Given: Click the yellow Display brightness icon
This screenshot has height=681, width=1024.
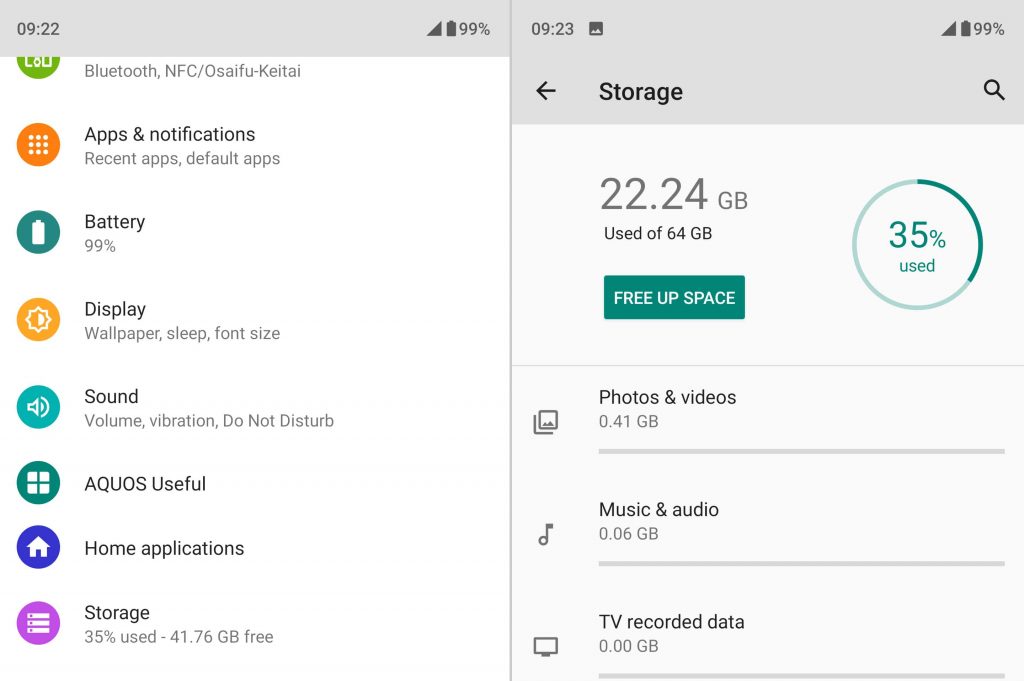Looking at the screenshot, I should tap(38, 319).
